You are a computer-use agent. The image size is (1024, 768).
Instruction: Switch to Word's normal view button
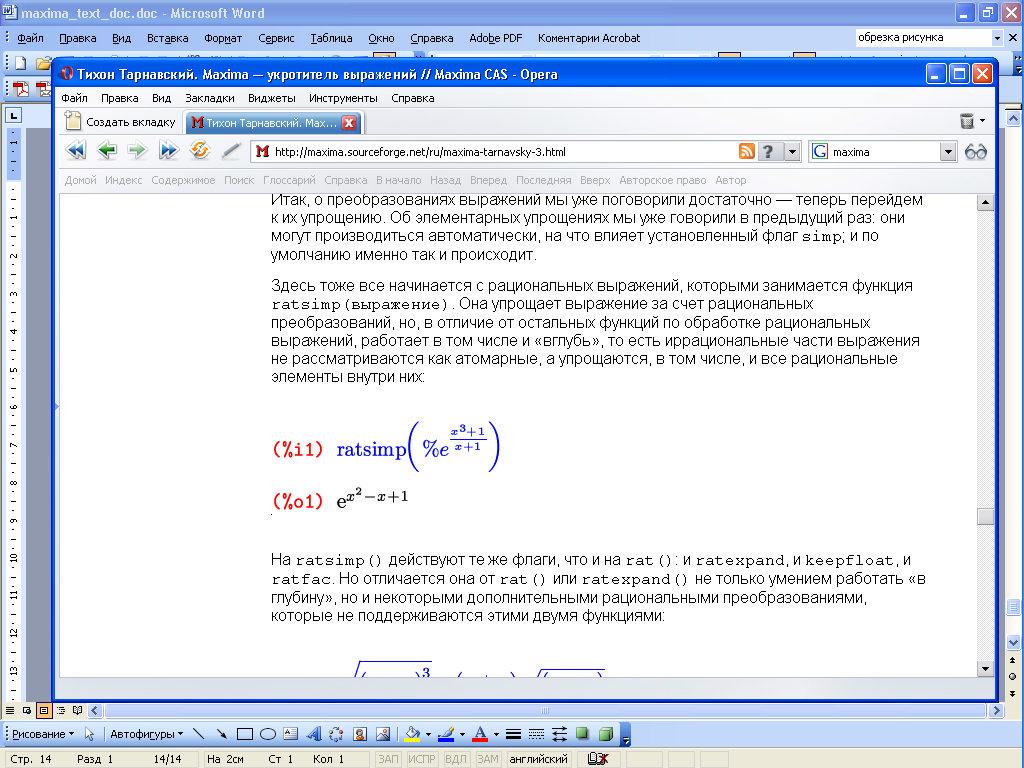[10, 711]
